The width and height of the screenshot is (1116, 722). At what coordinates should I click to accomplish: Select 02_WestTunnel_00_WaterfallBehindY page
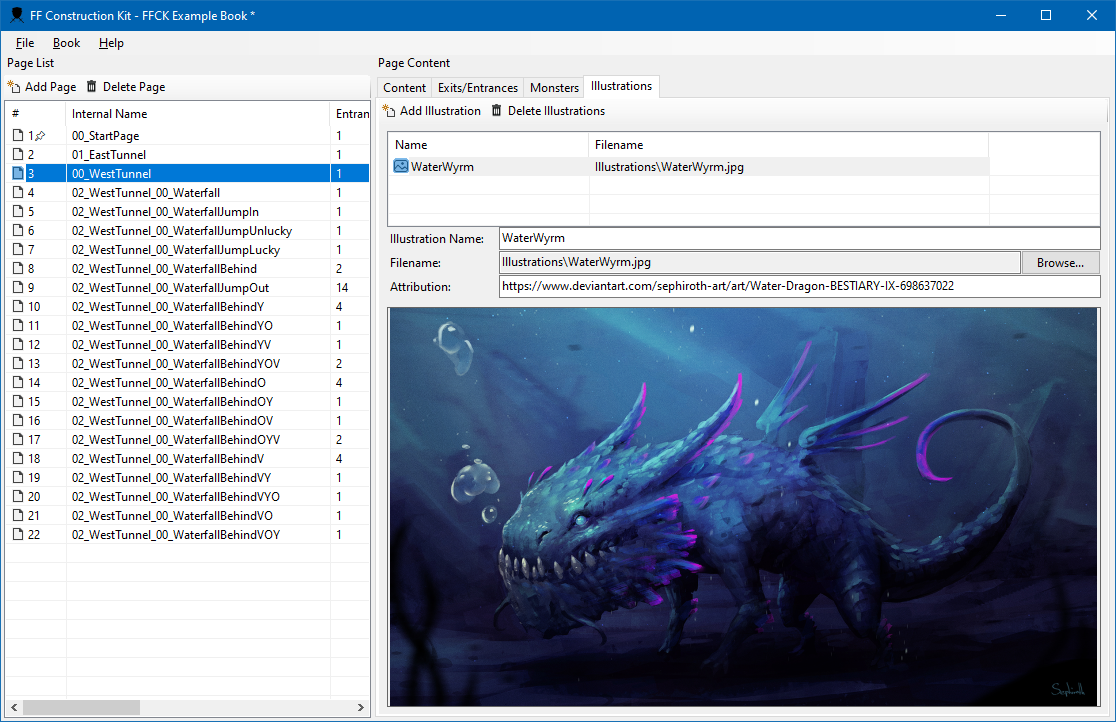click(188, 306)
